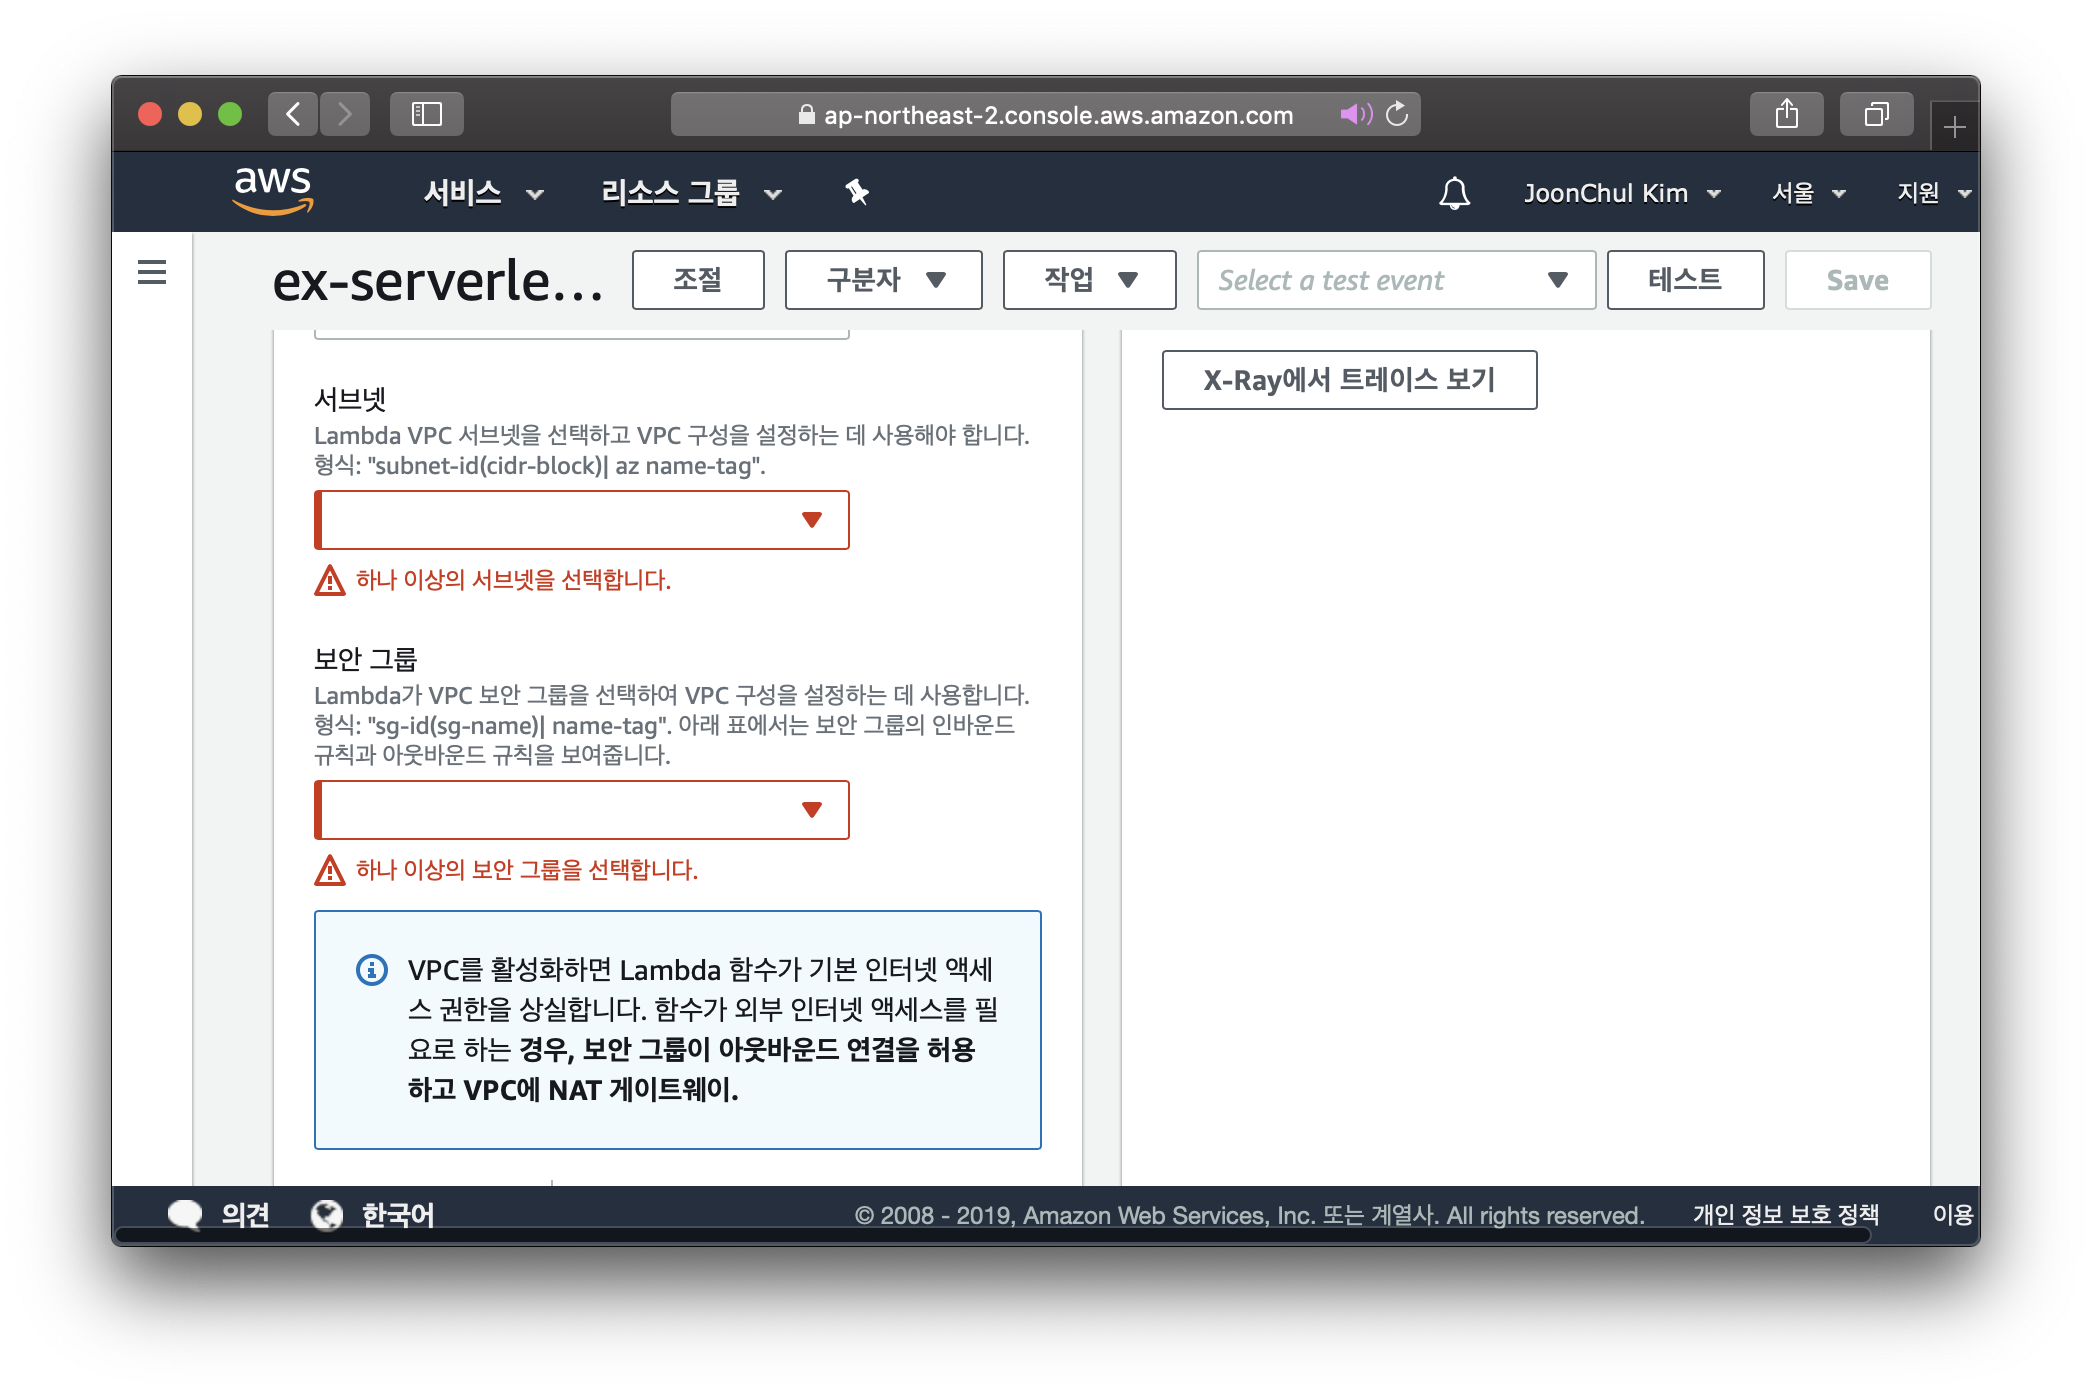Open the 서브넷 subnet dropdown
This screenshot has width=2092, height=1394.
(x=582, y=520)
